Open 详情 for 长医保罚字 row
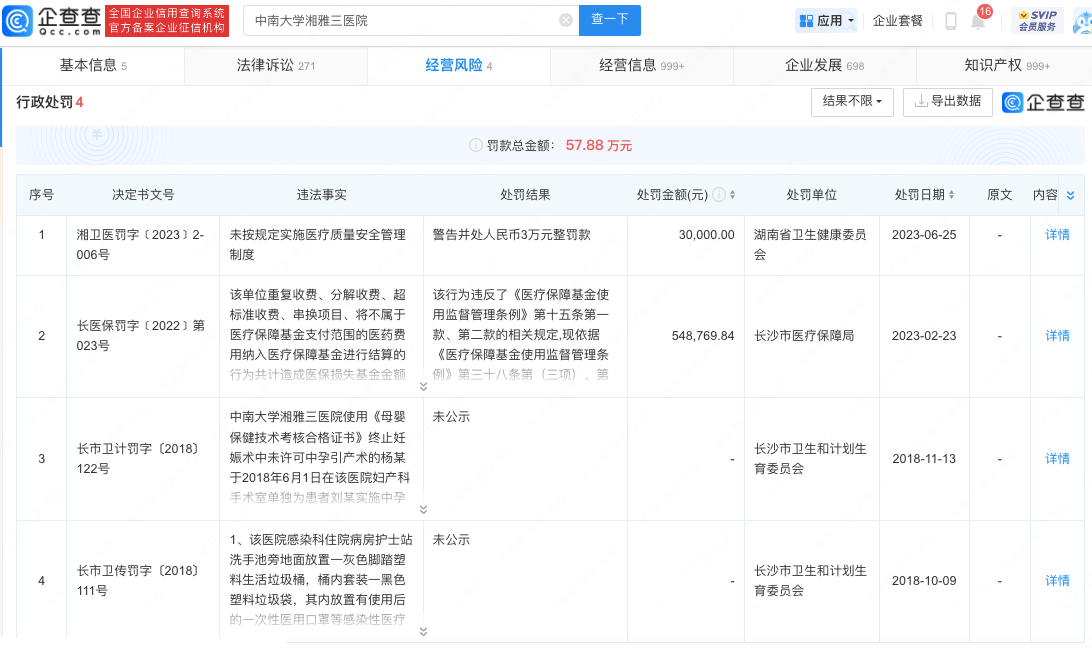The width and height of the screenshot is (1092, 648). point(1057,336)
